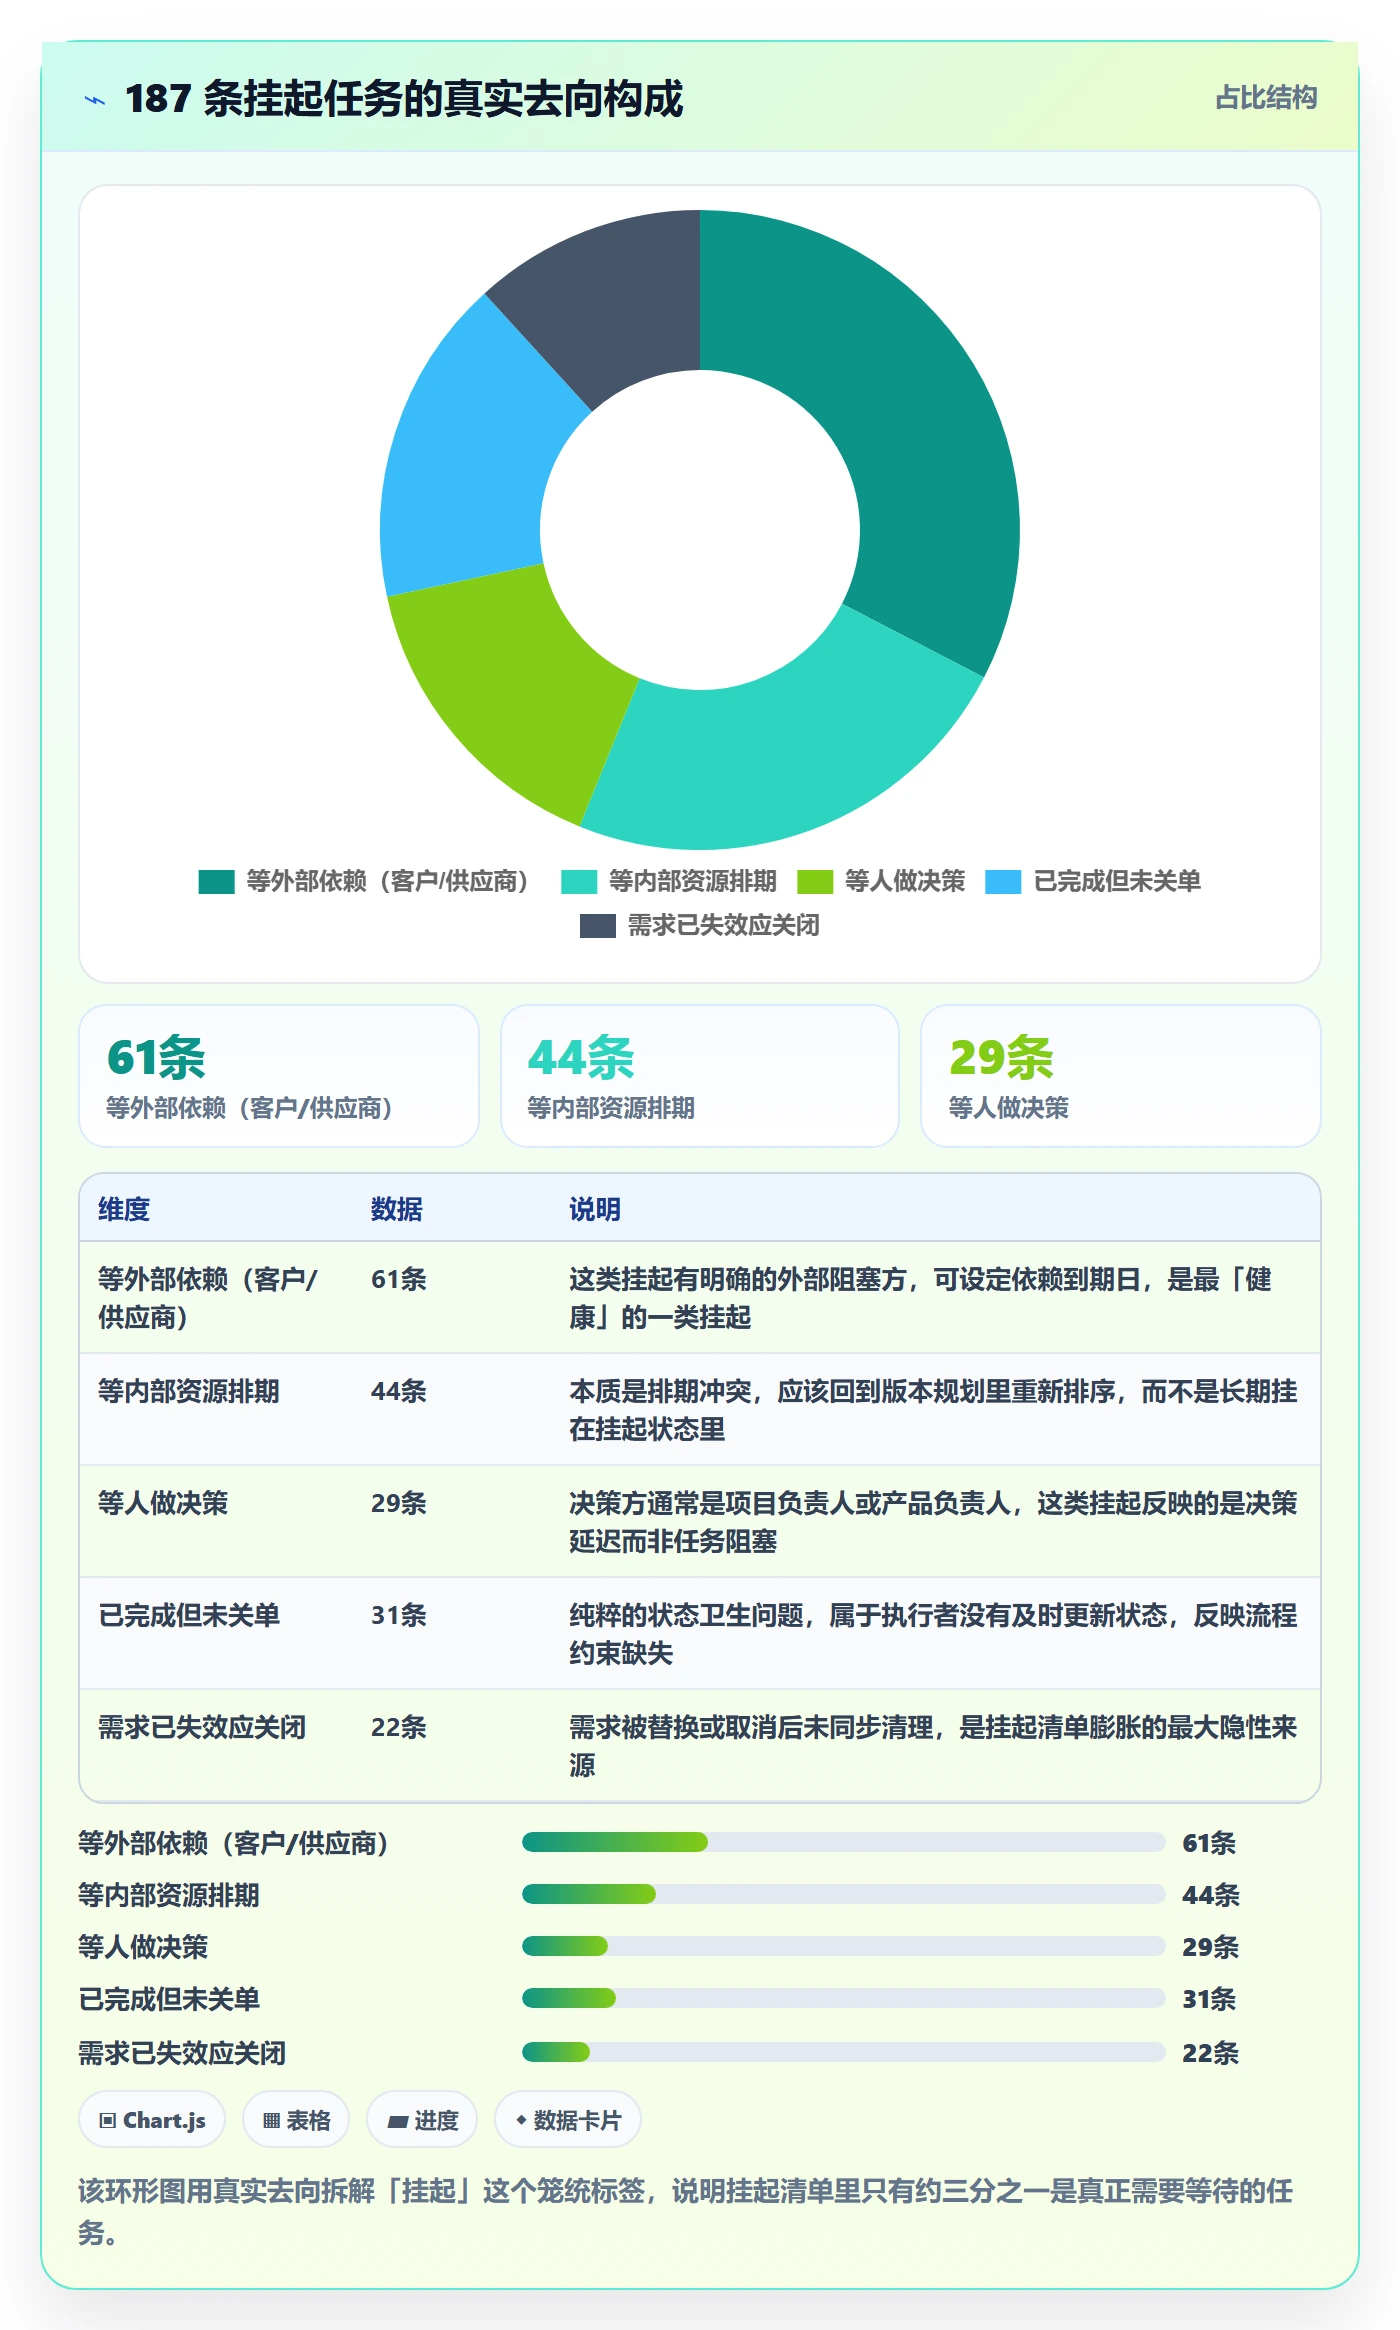
Task: Click the 占比结构 label in header
Action: 1266,98
